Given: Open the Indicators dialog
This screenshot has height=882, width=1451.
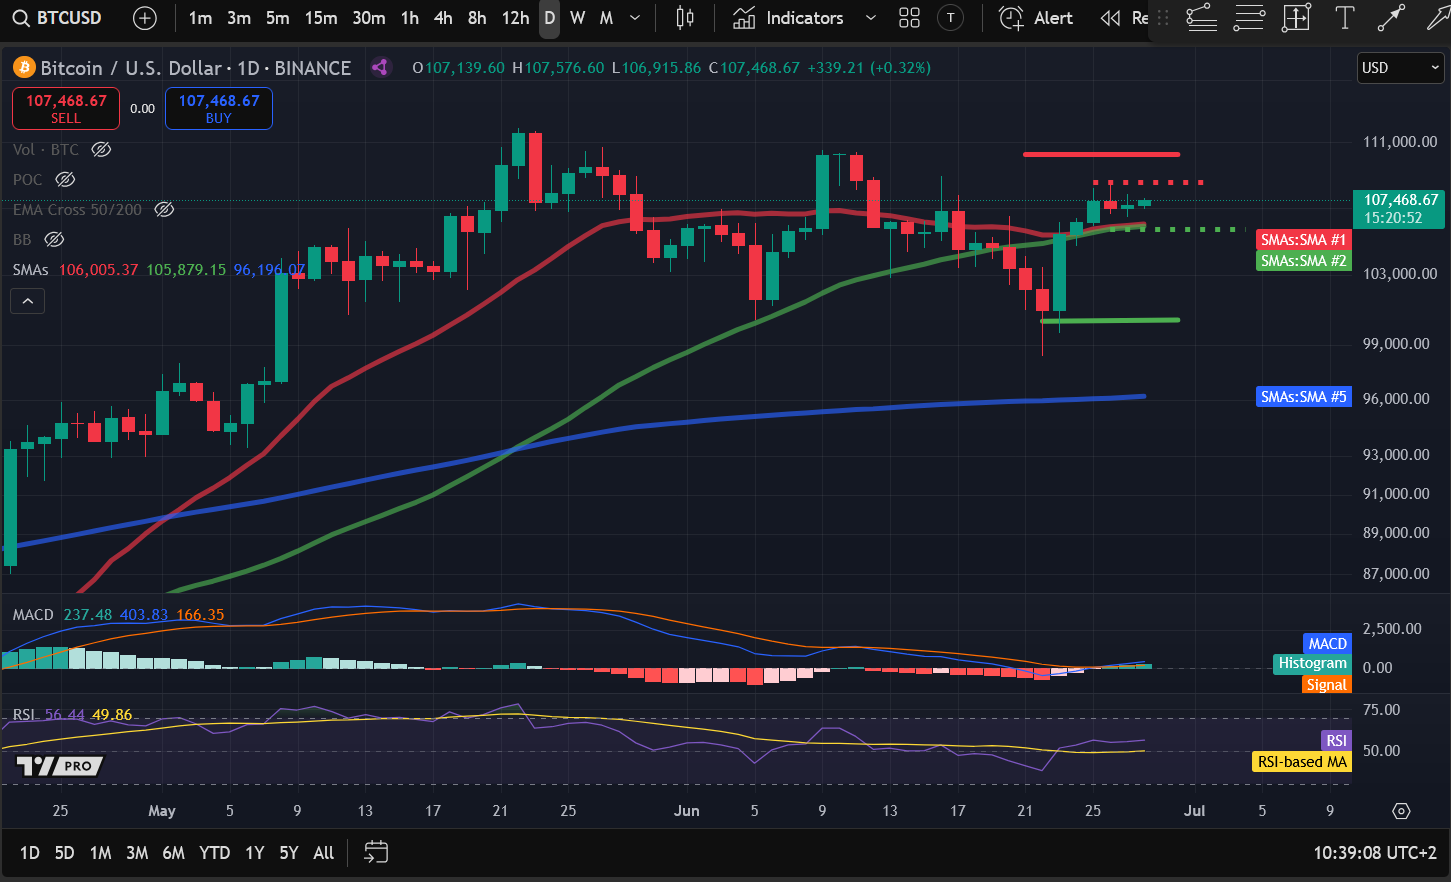Looking at the screenshot, I should (788, 18).
